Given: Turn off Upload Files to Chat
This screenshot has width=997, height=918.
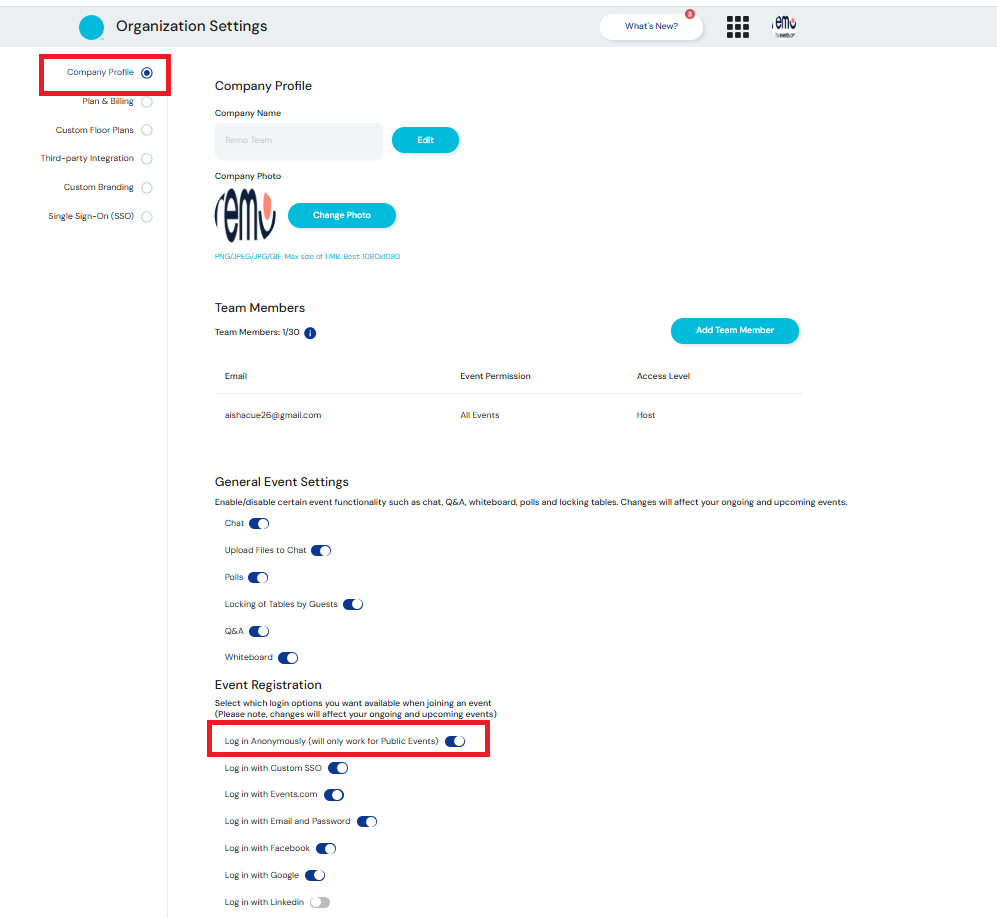Looking at the screenshot, I should click(x=321, y=550).
